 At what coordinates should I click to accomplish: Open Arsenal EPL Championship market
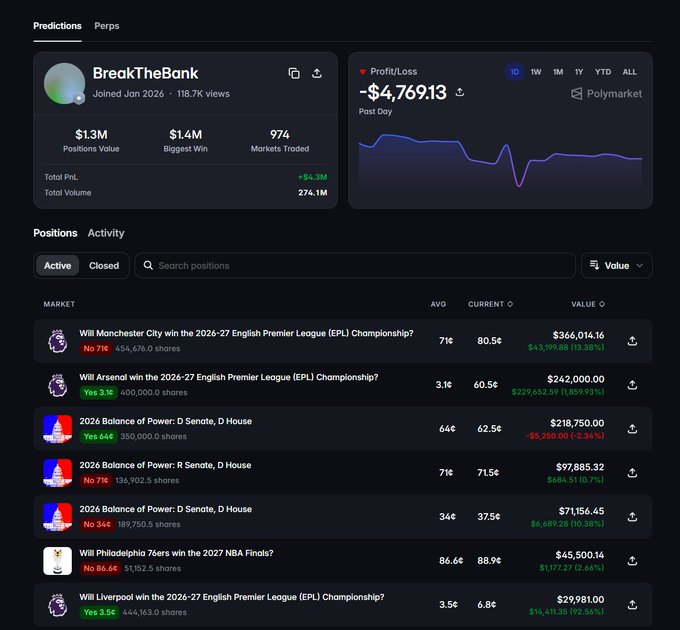click(229, 377)
